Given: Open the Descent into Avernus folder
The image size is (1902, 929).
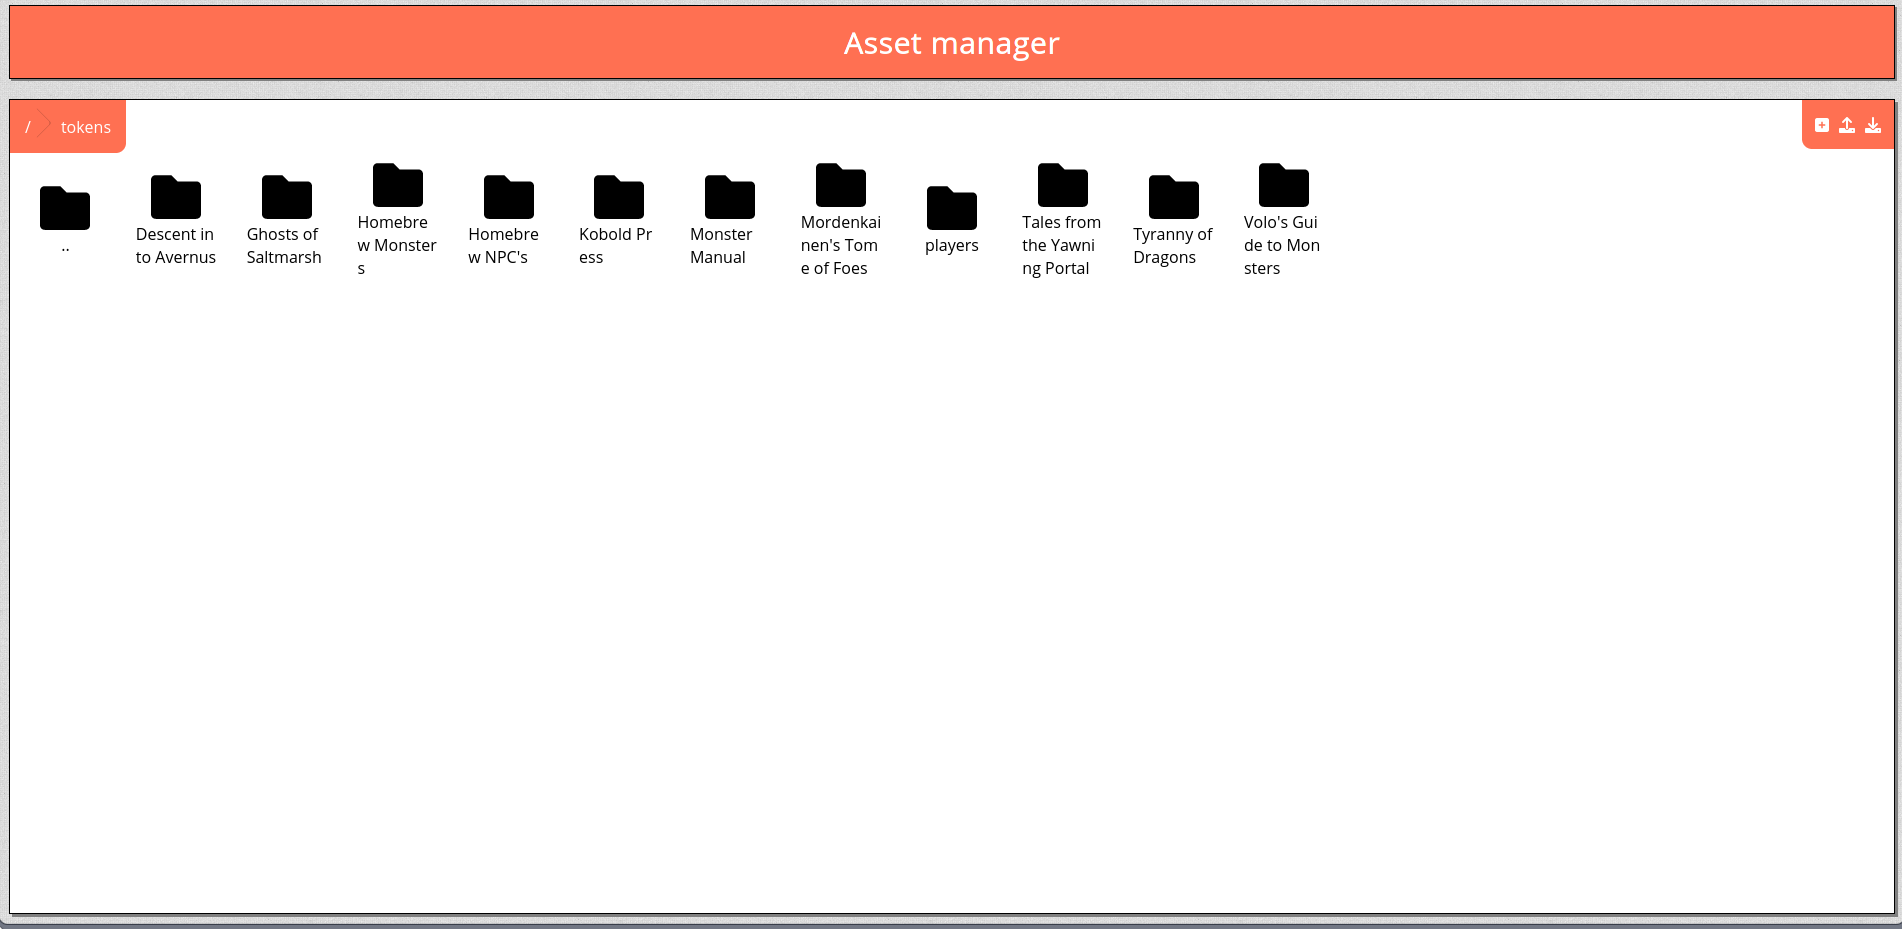Looking at the screenshot, I should coord(176,196).
